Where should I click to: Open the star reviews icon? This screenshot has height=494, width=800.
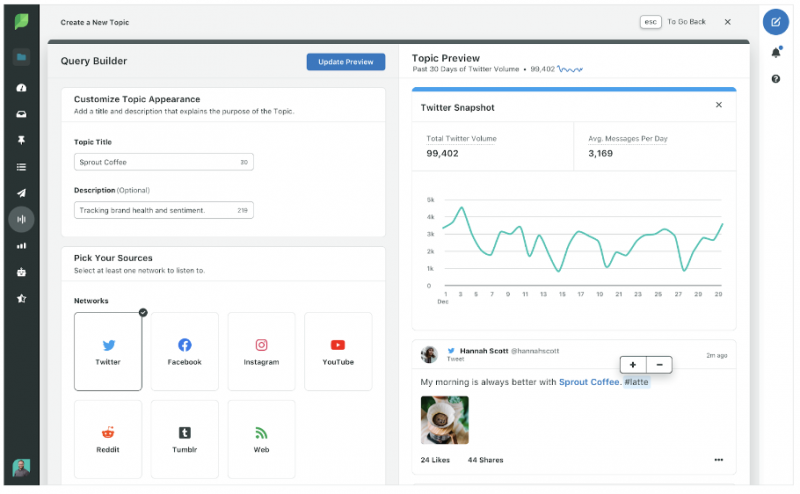[x=21, y=299]
